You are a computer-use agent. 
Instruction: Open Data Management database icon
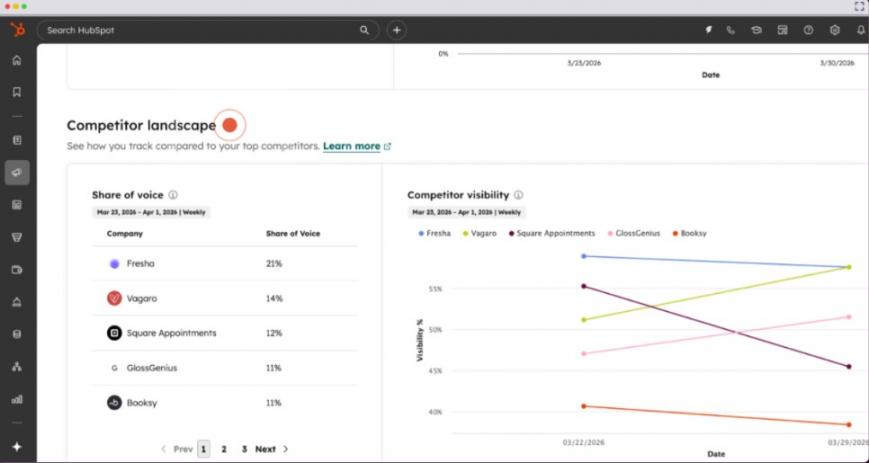(x=17, y=334)
